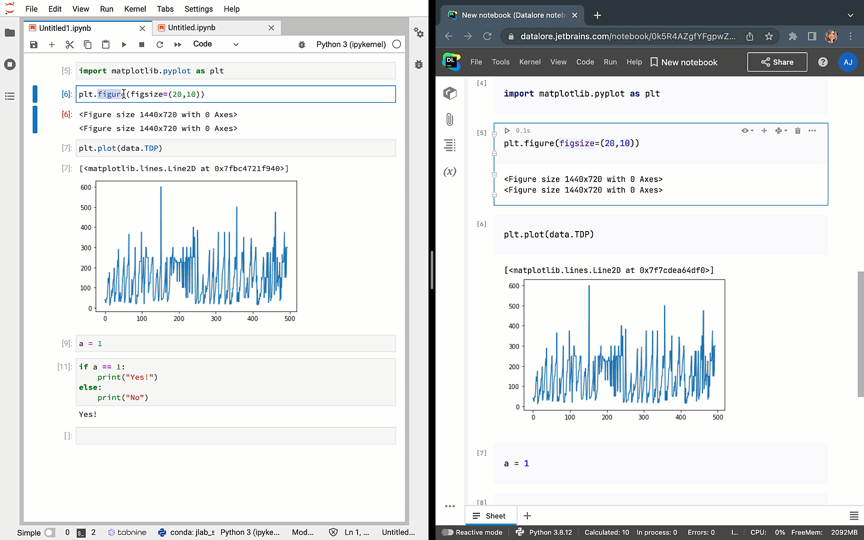Image resolution: width=864 pixels, height=540 pixels.
Task: Delete the Datalore cell with trash icon
Action: tap(797, 131)
